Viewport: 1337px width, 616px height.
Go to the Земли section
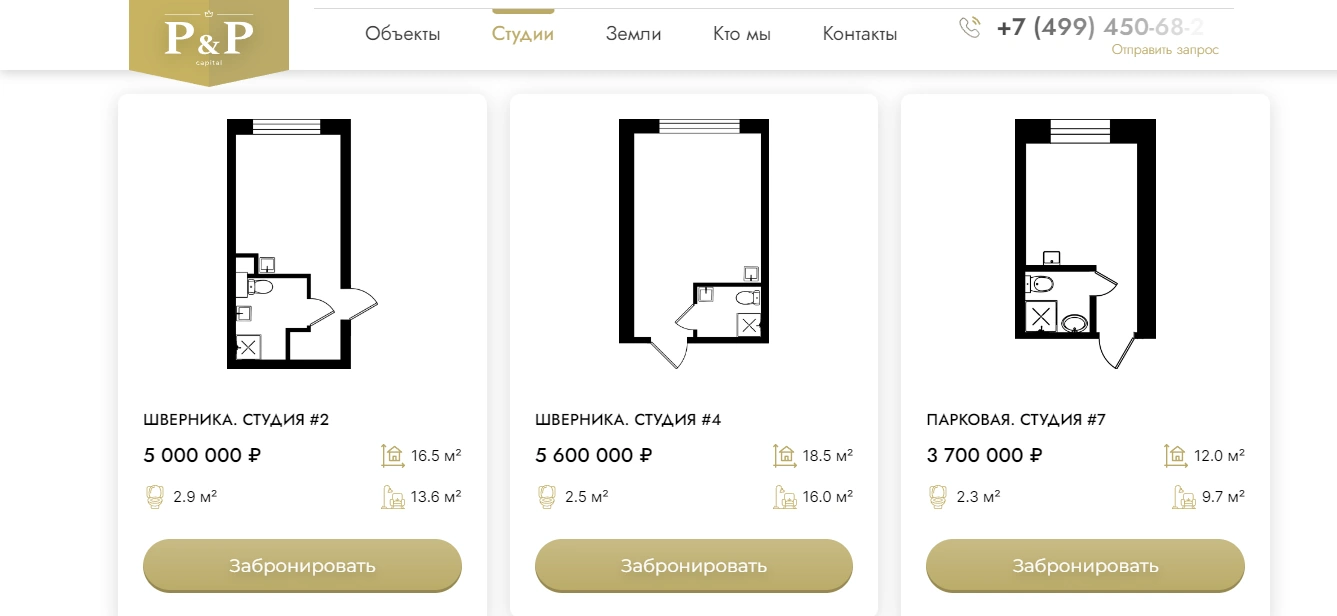tap(633, 34)
